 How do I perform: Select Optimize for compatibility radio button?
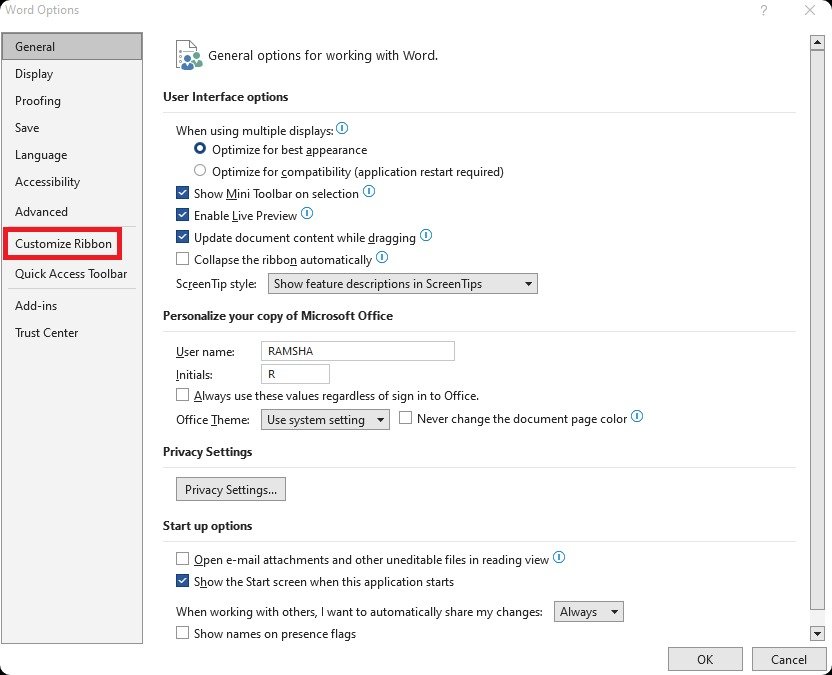point(200,170)
